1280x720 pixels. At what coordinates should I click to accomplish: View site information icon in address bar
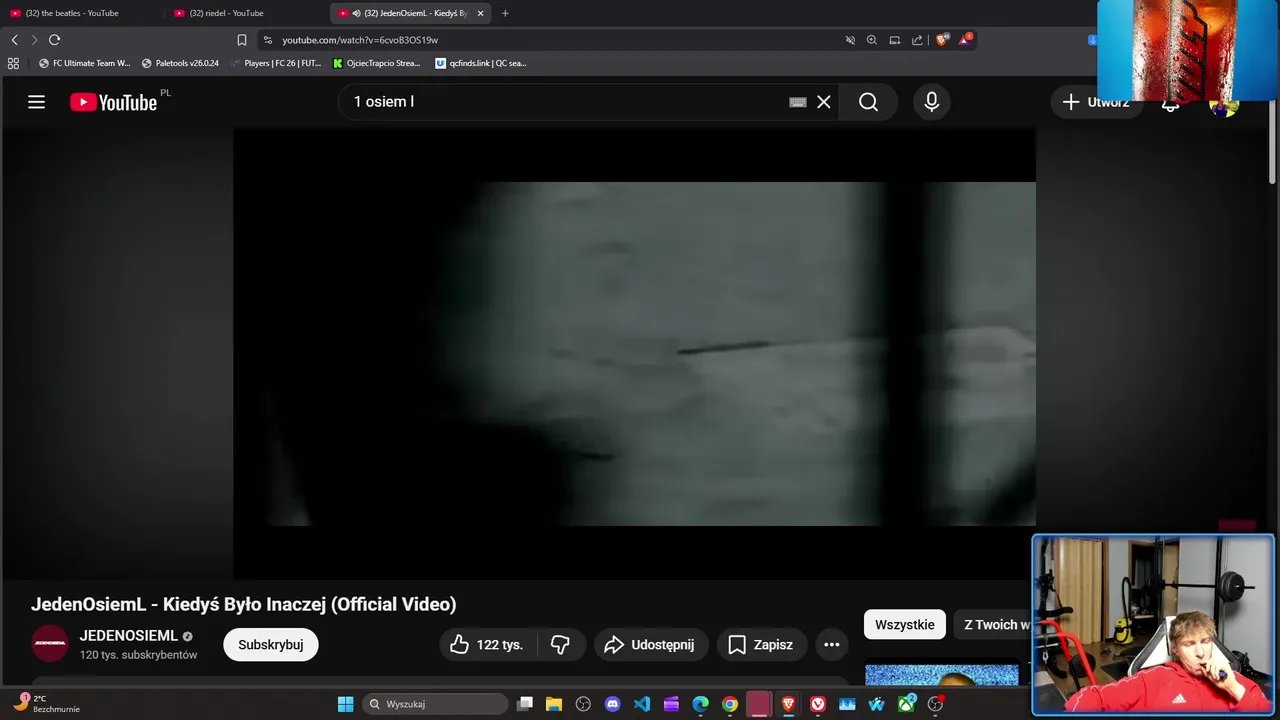click(267, 40)
